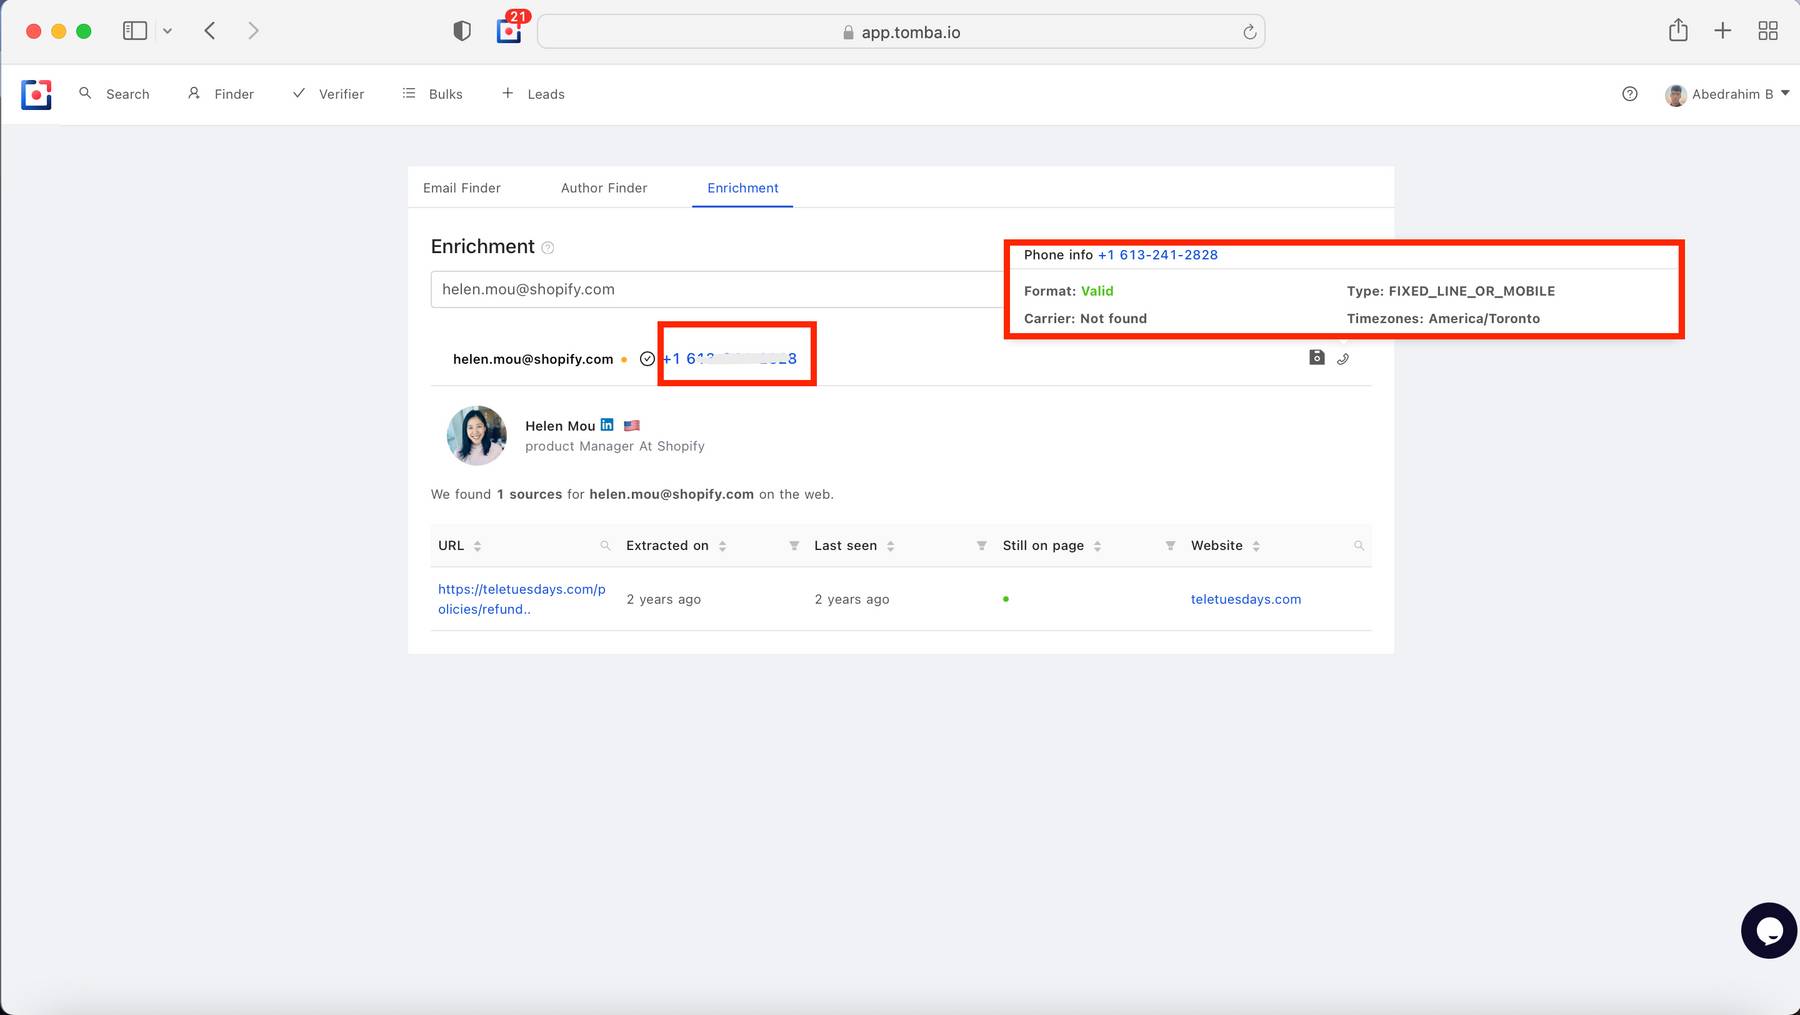Click the help question mark icon

click(1630, 94)
